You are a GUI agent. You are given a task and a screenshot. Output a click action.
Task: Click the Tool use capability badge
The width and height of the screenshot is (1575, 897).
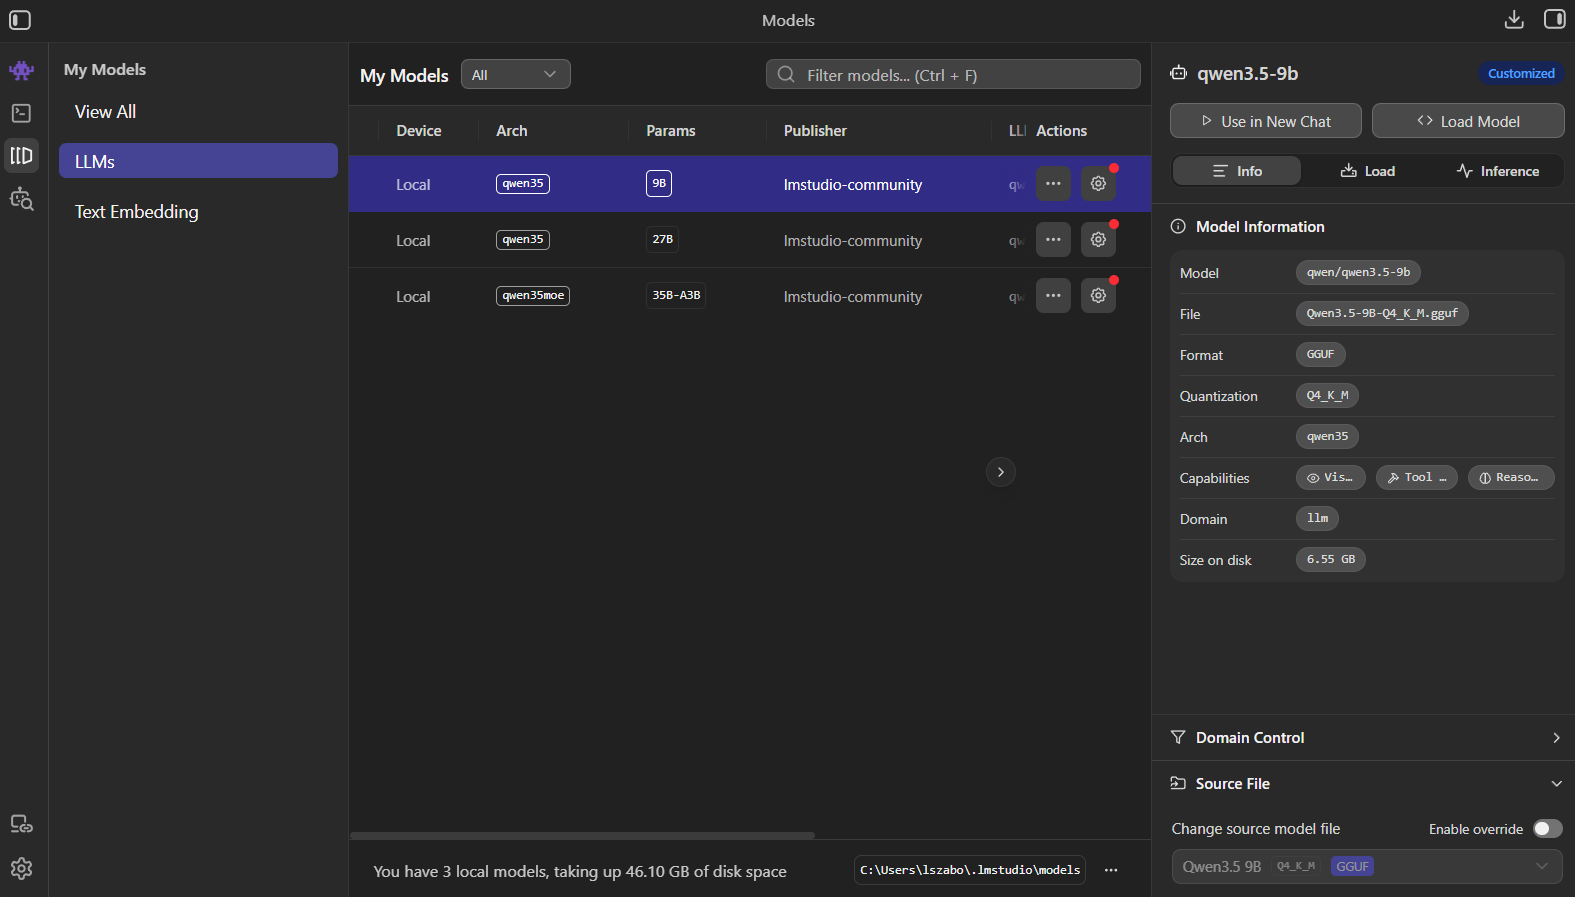point(1416,478)
